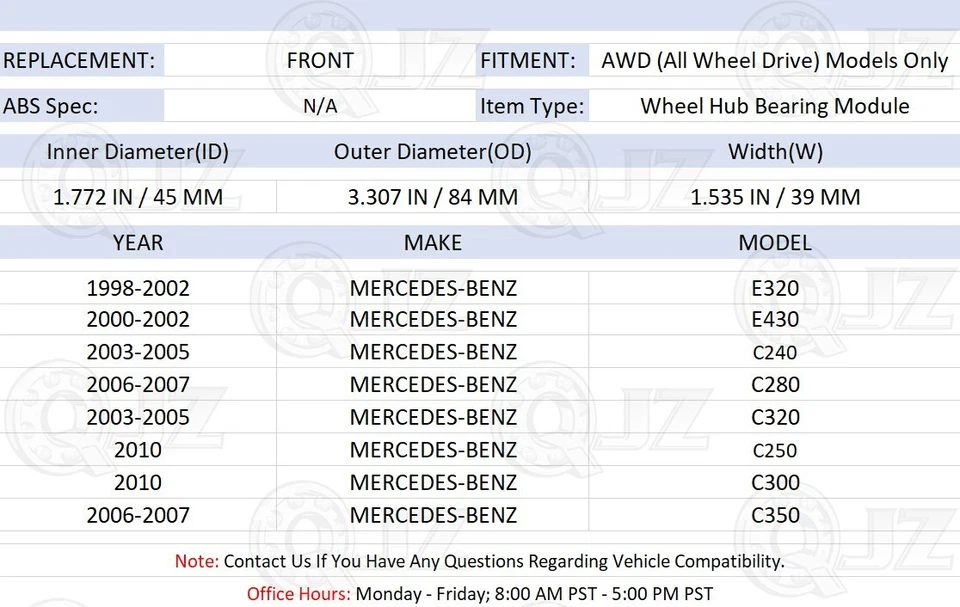The image size is (960, 607).
Task: Select the C350 model cell
Action: click(775, 515)
